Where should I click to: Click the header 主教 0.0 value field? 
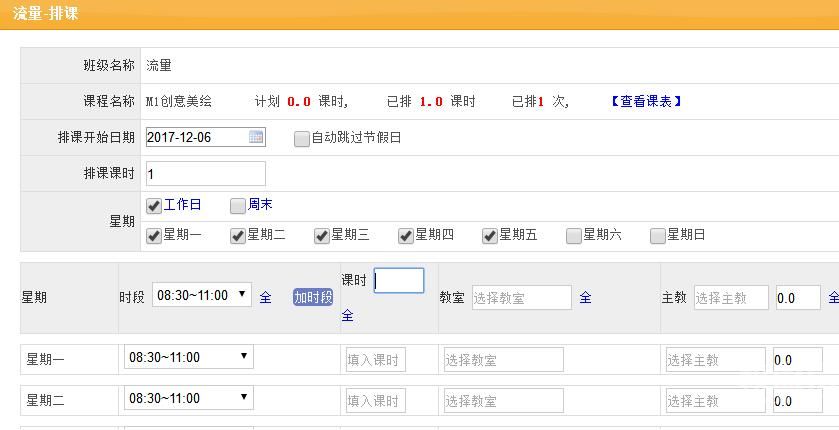click(x=798, y=298)
